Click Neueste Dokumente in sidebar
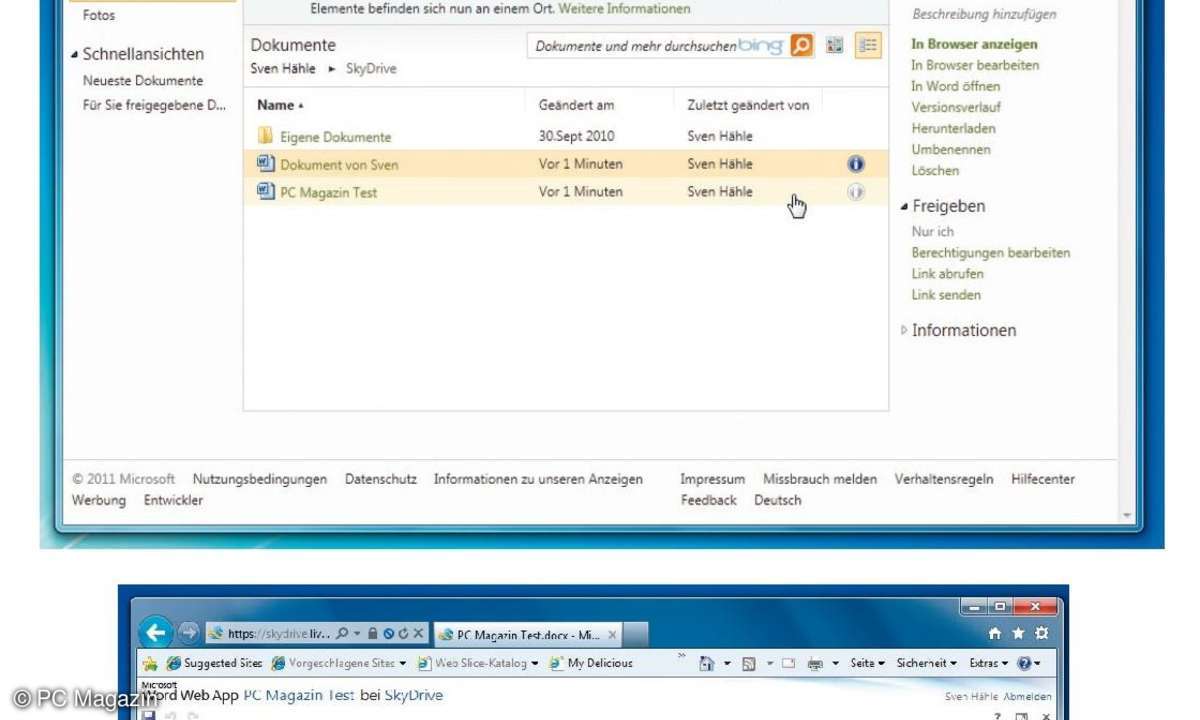The width and height of the screenshot is (1200, 720). pos(143,81)
